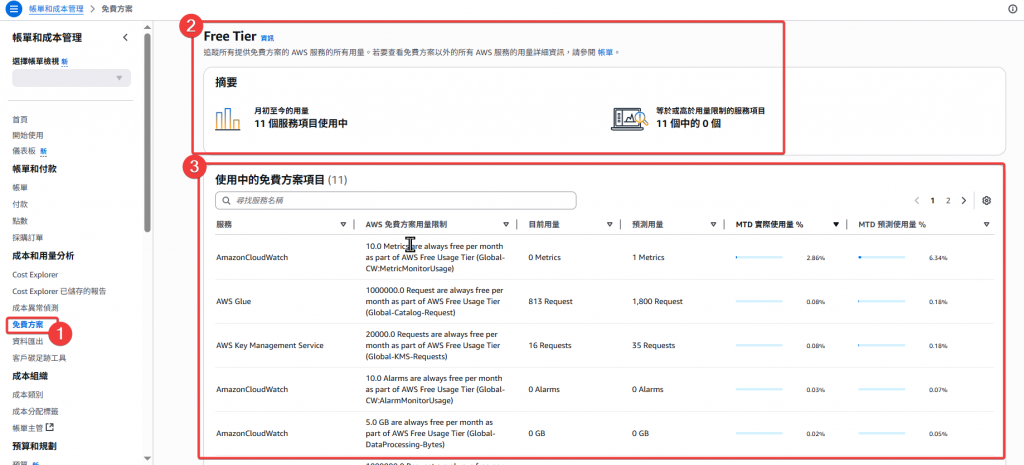The image size is (1024, 465).
Task: Open 成本類別 in sidebar
Action: pyautogui.click(x=27, y=394)
